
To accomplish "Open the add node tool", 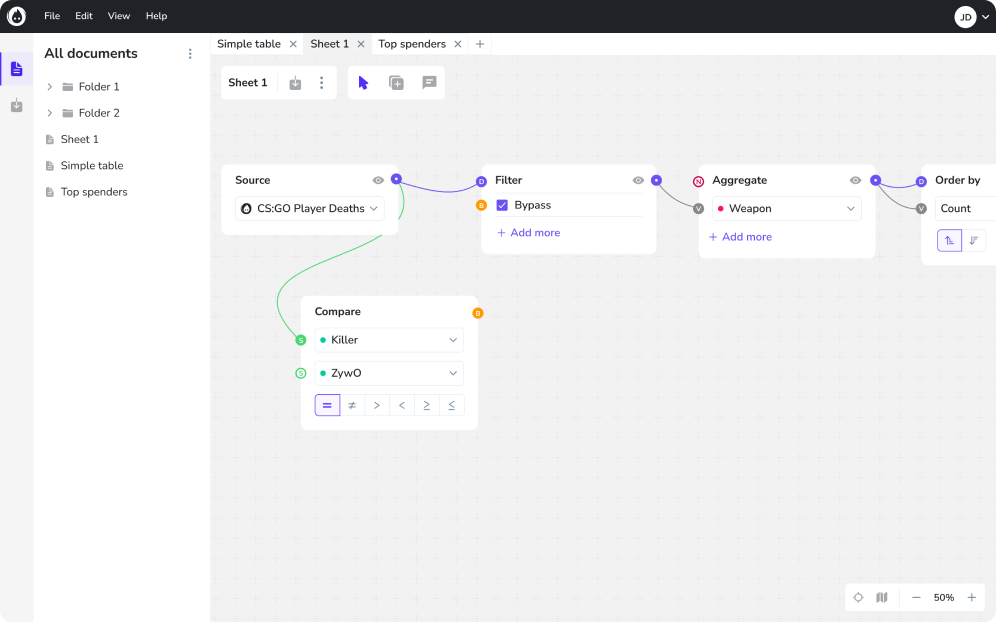I will (396, 83).
